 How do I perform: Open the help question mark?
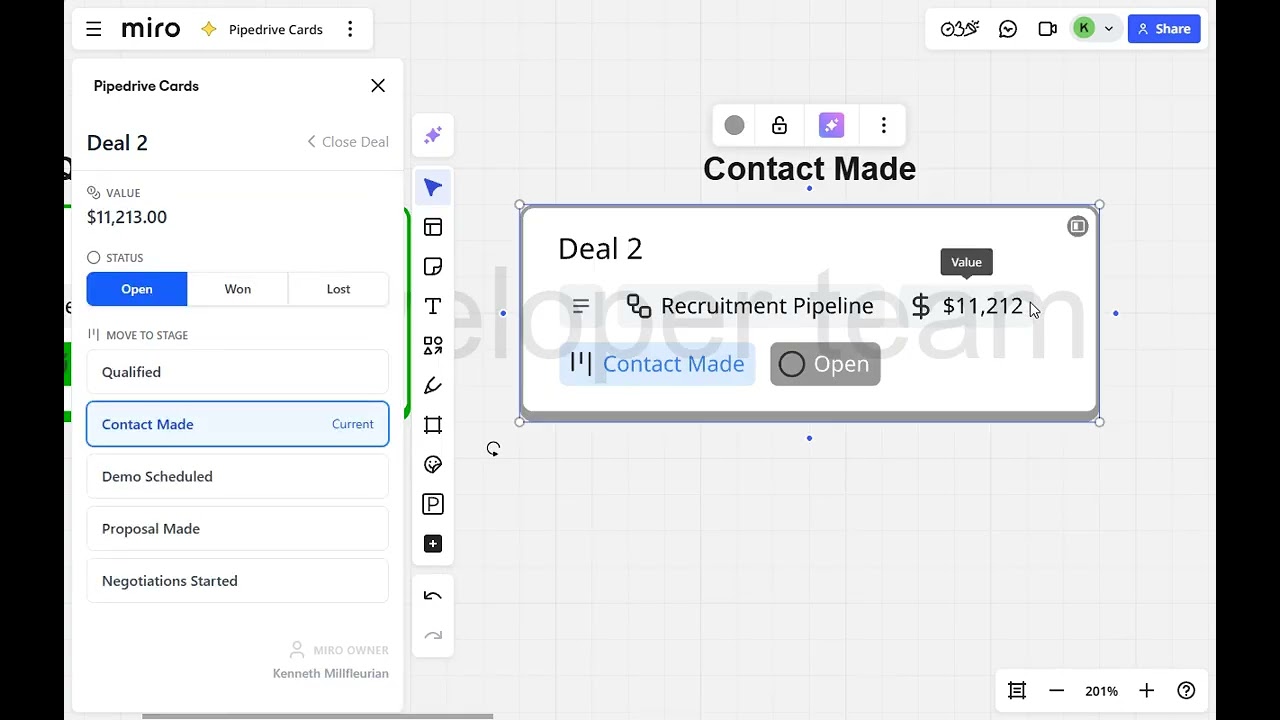[x=1186, y=691]
